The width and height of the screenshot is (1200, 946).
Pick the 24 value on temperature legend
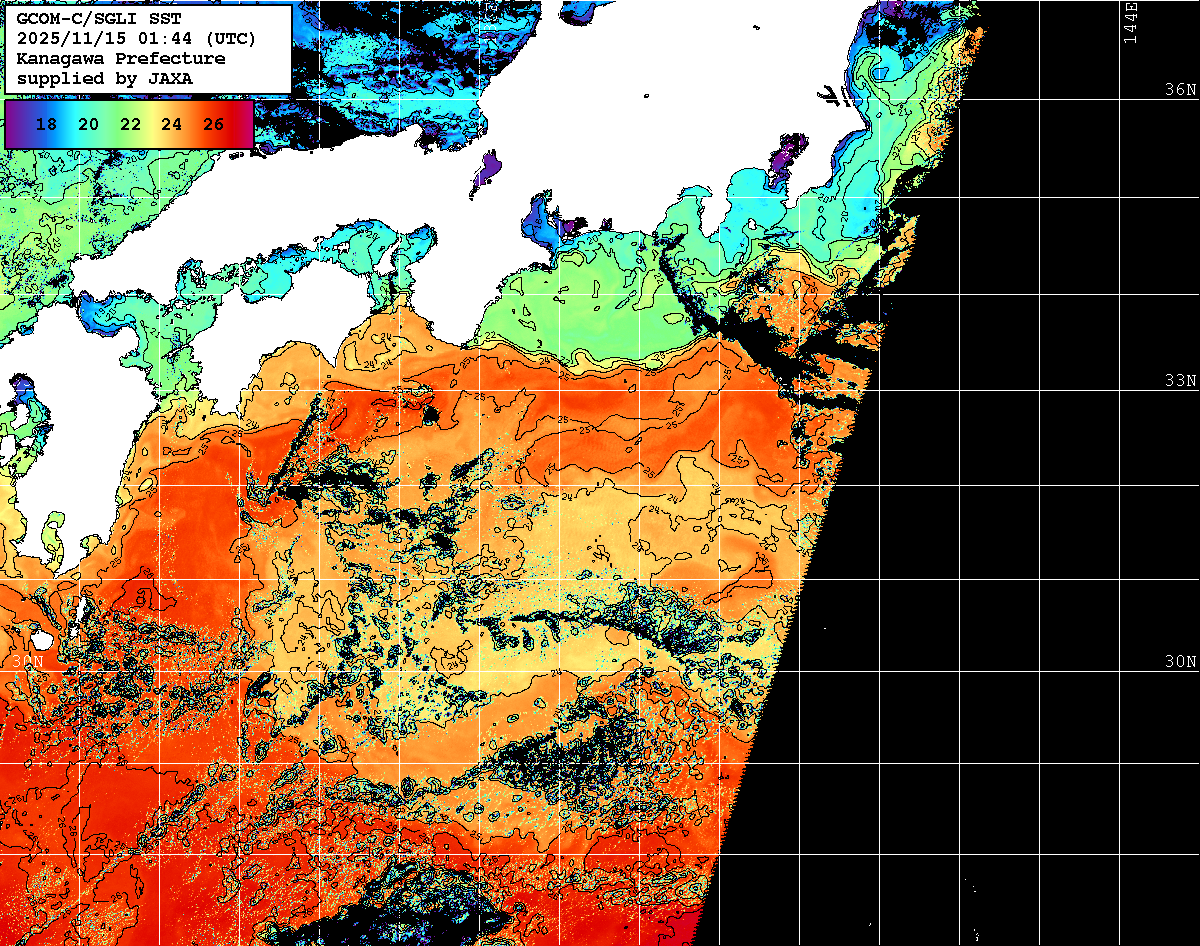click(x=171, y=125)
